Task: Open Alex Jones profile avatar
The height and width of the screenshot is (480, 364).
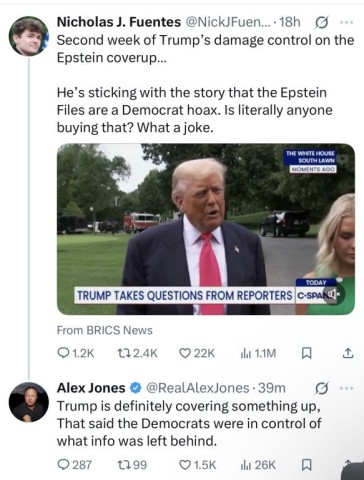Action: click(x=29, y=402)
